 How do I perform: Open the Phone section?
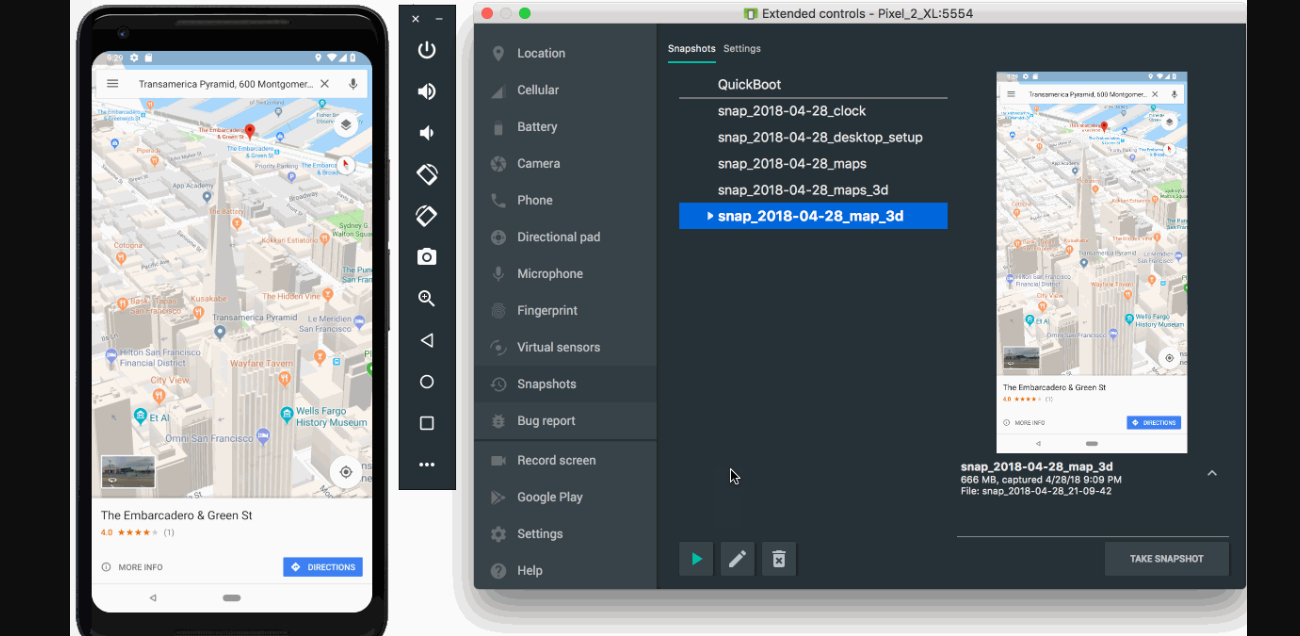coord(565,200)
